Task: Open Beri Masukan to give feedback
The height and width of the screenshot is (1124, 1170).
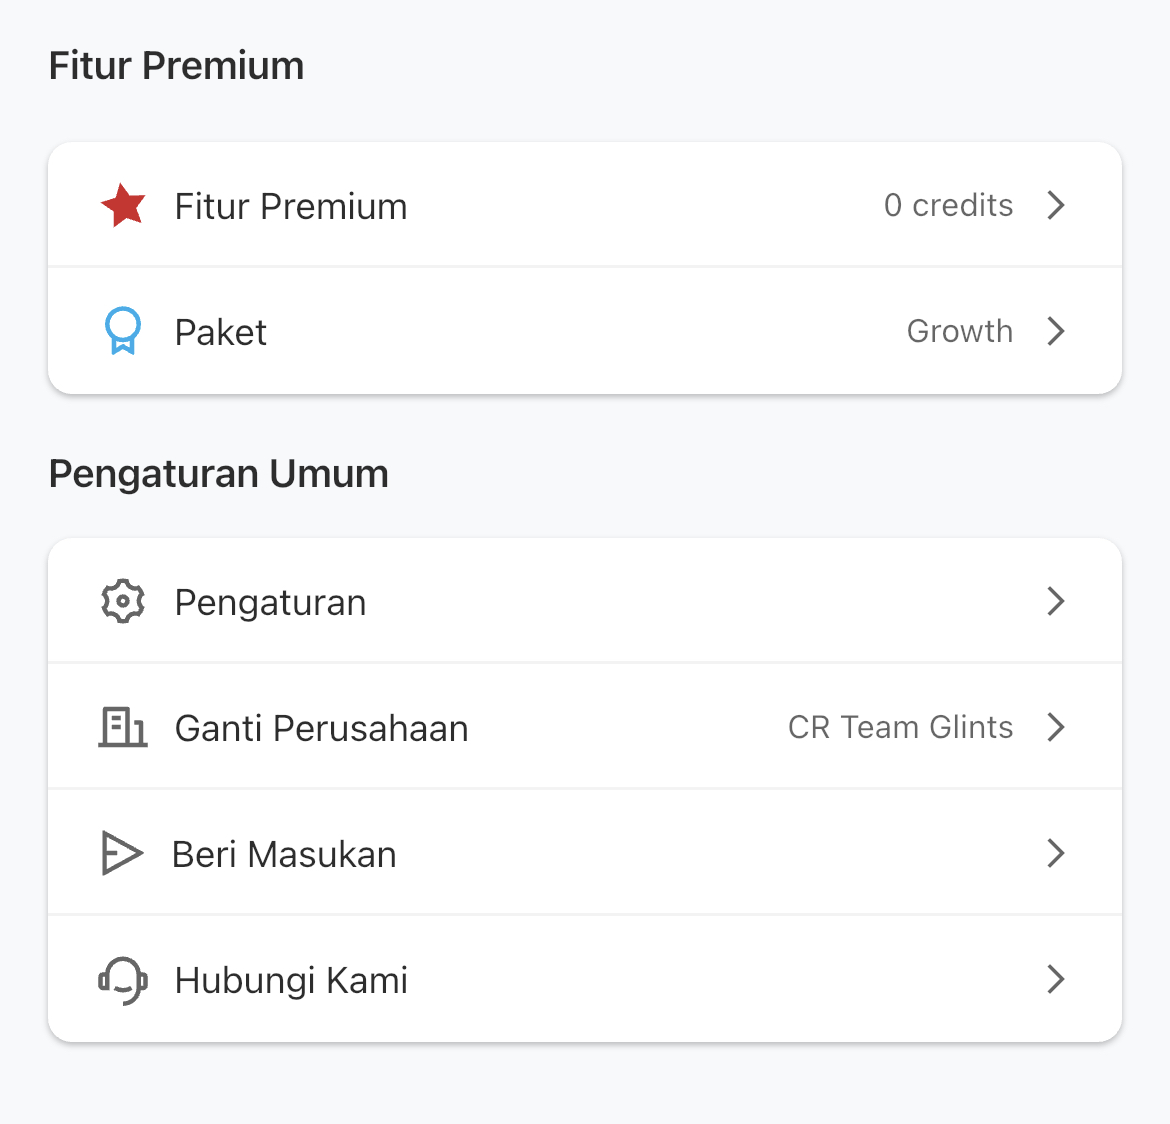Action: [284, 854]
